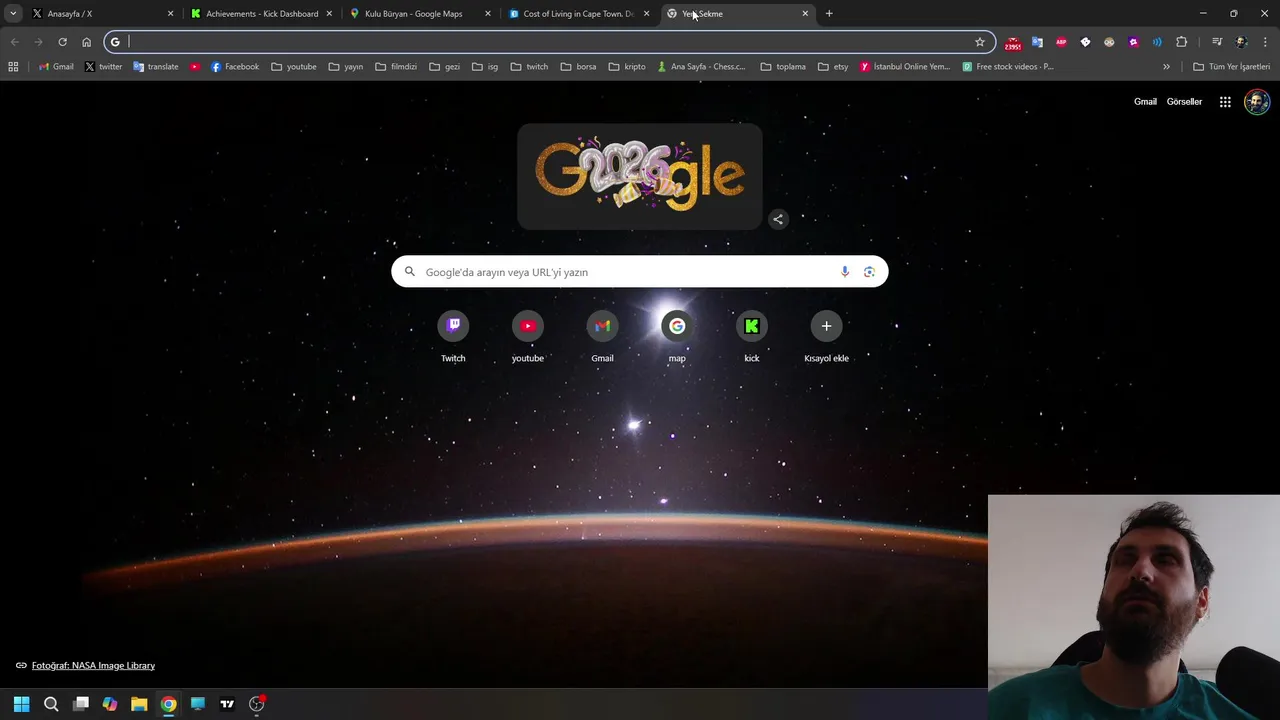
Task: Click the microphone voice search icon
Action: [845, 272]
